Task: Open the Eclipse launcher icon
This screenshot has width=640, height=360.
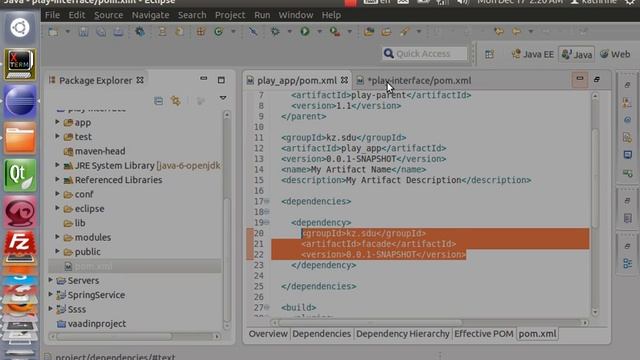Action: (x=20, y=101)
